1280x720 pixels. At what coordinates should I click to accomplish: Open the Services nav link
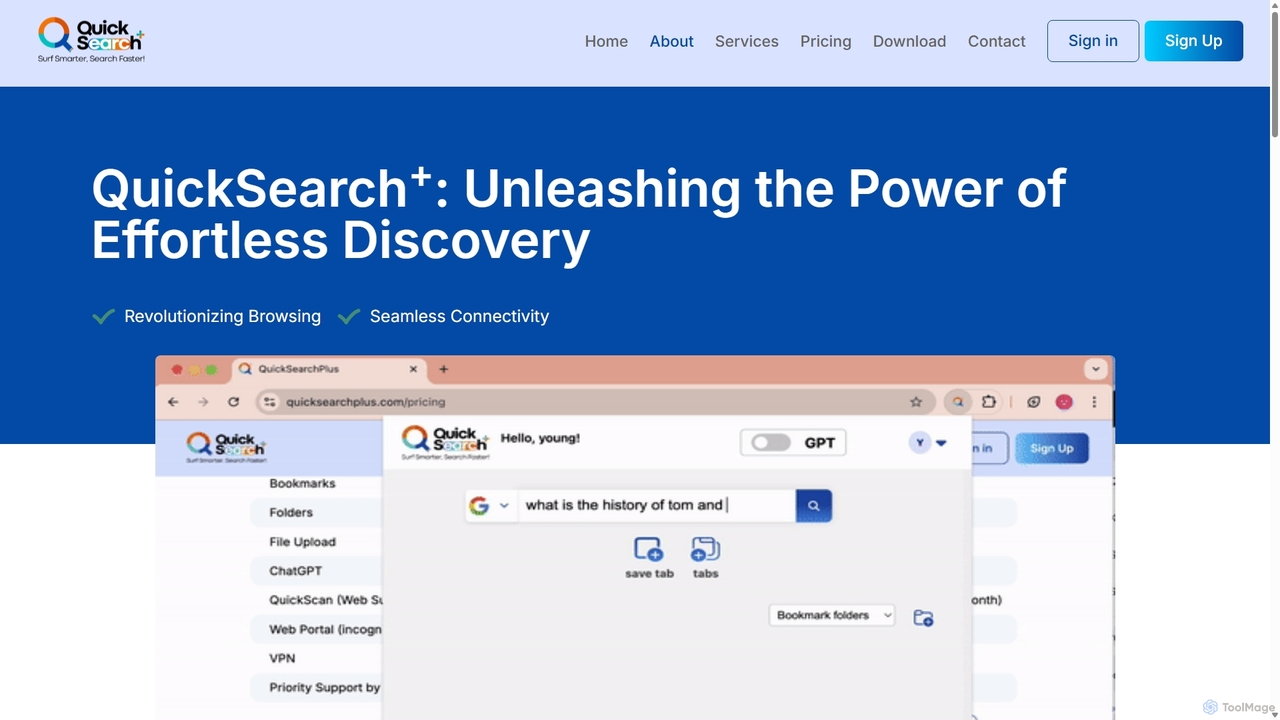(746, 41)
